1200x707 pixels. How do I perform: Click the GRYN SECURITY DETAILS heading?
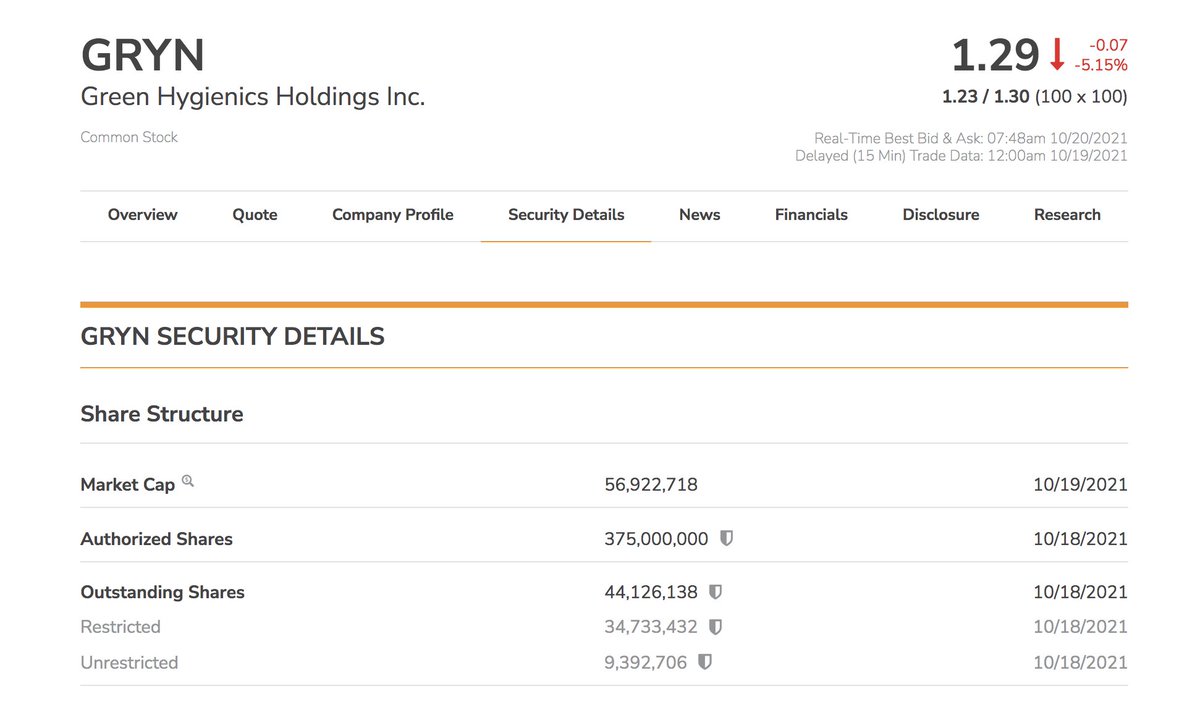pos(233,337)
